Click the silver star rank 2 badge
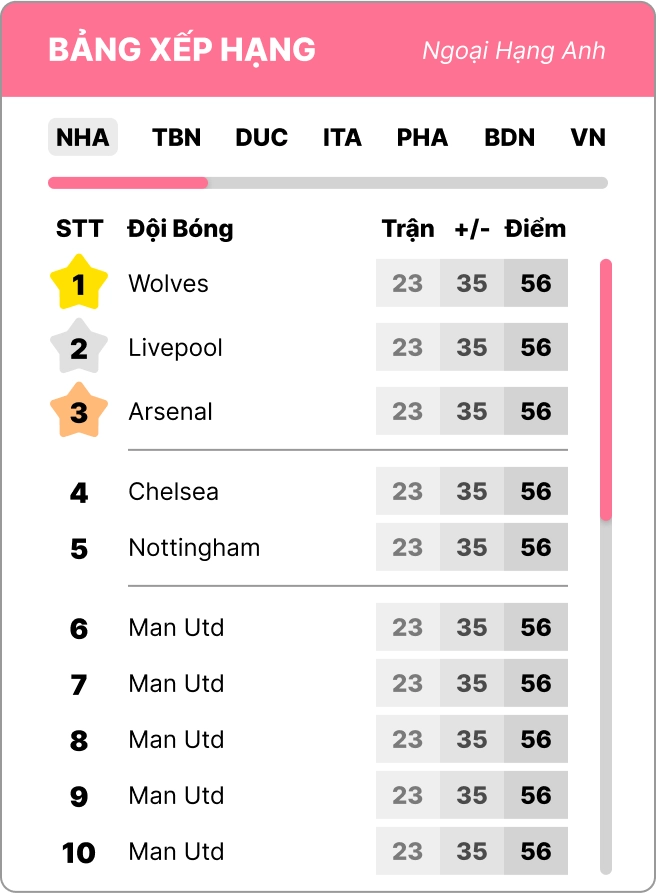Screen dimensions: 656x893 click(79, 348)
